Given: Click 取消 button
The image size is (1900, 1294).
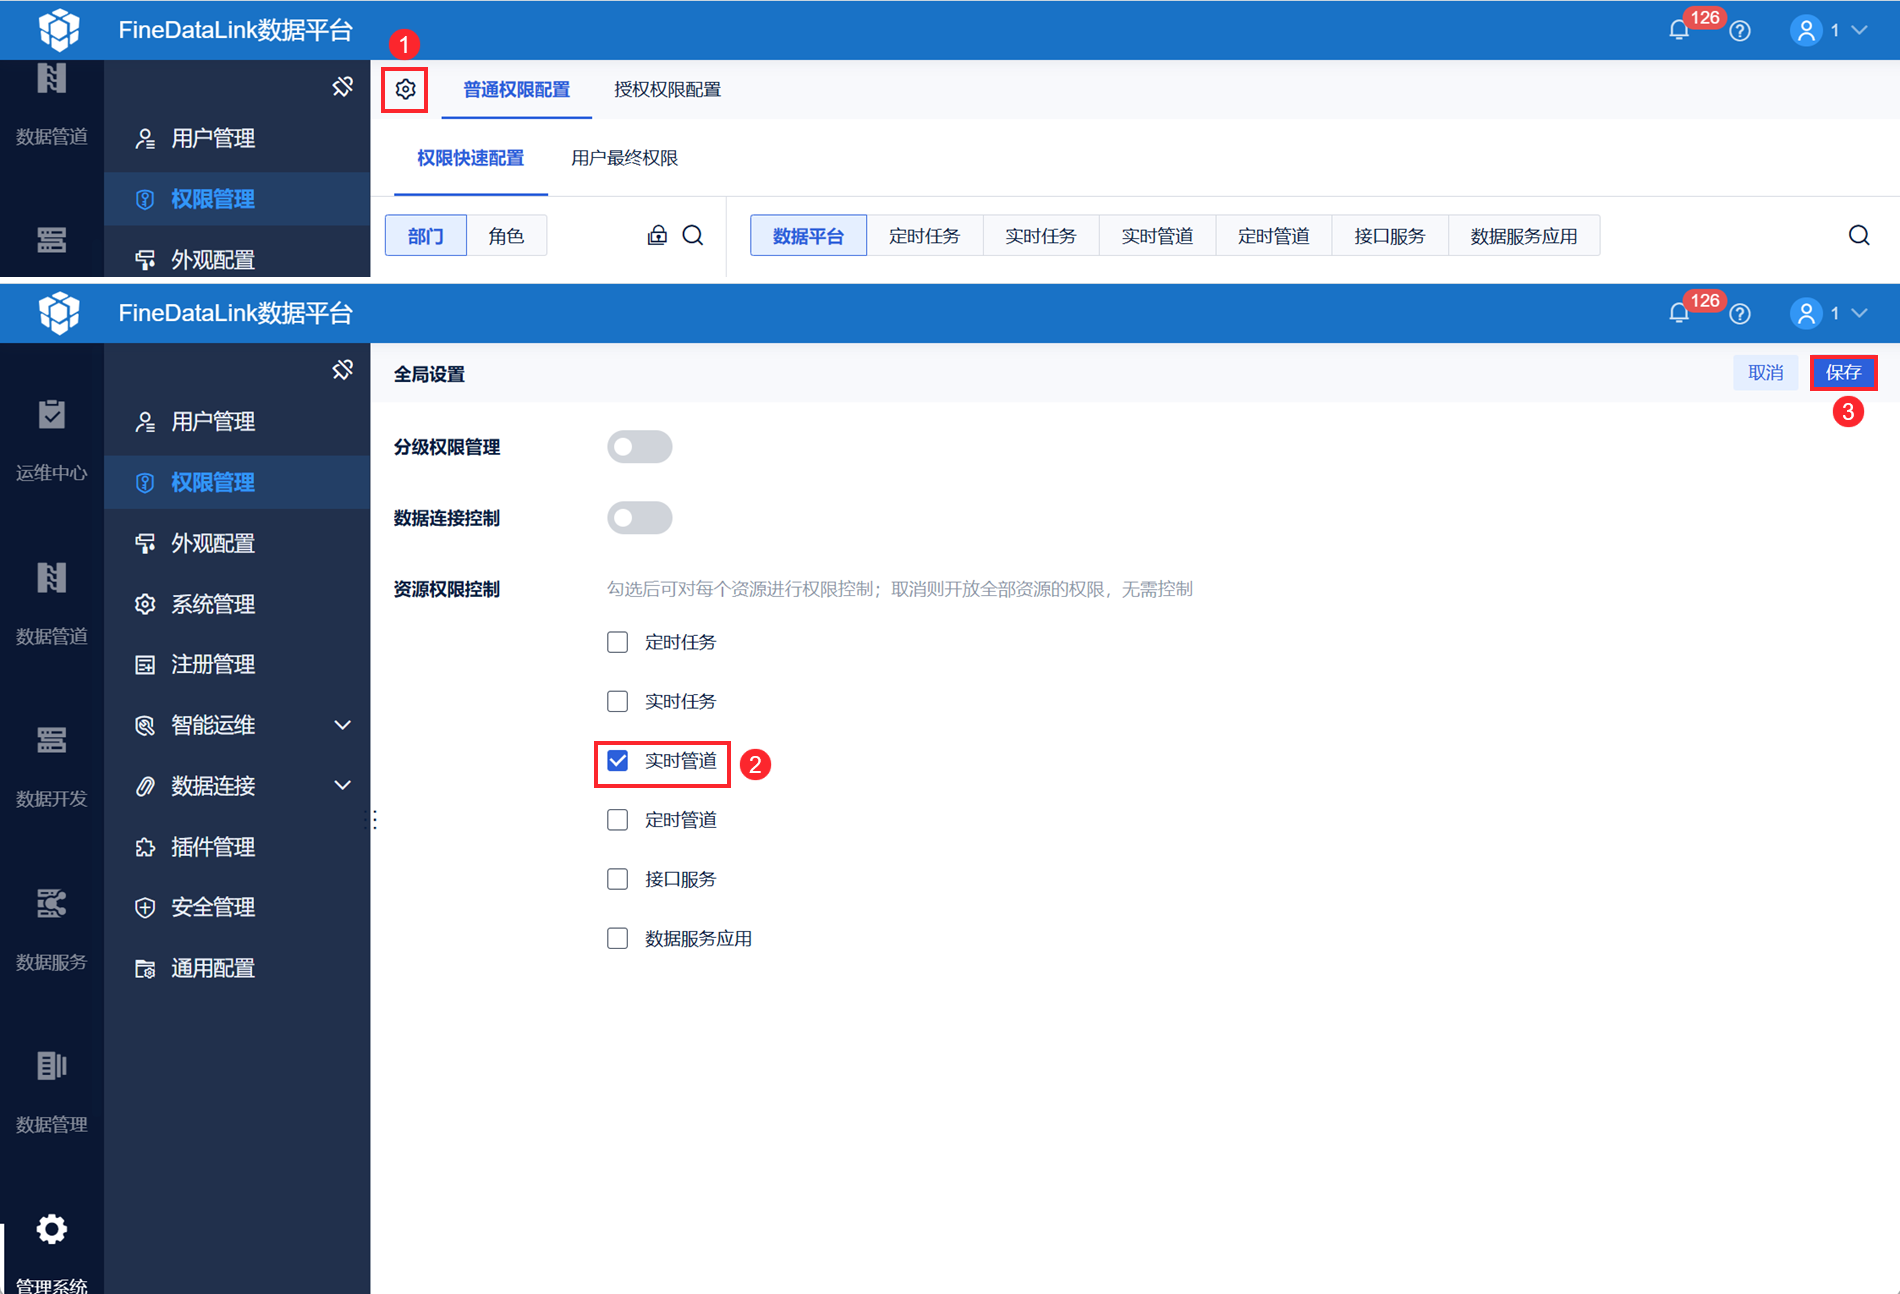Looking at the screenshot, I should (1766, 373).
